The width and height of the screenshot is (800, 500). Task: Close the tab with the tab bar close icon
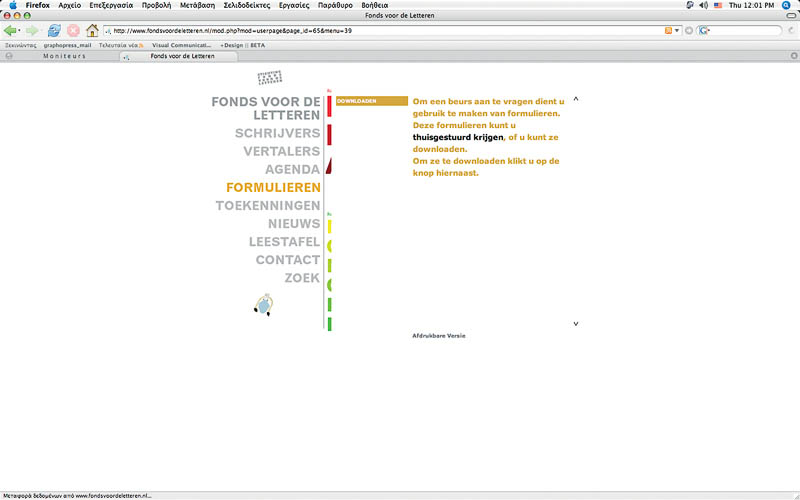pos(794,56)
